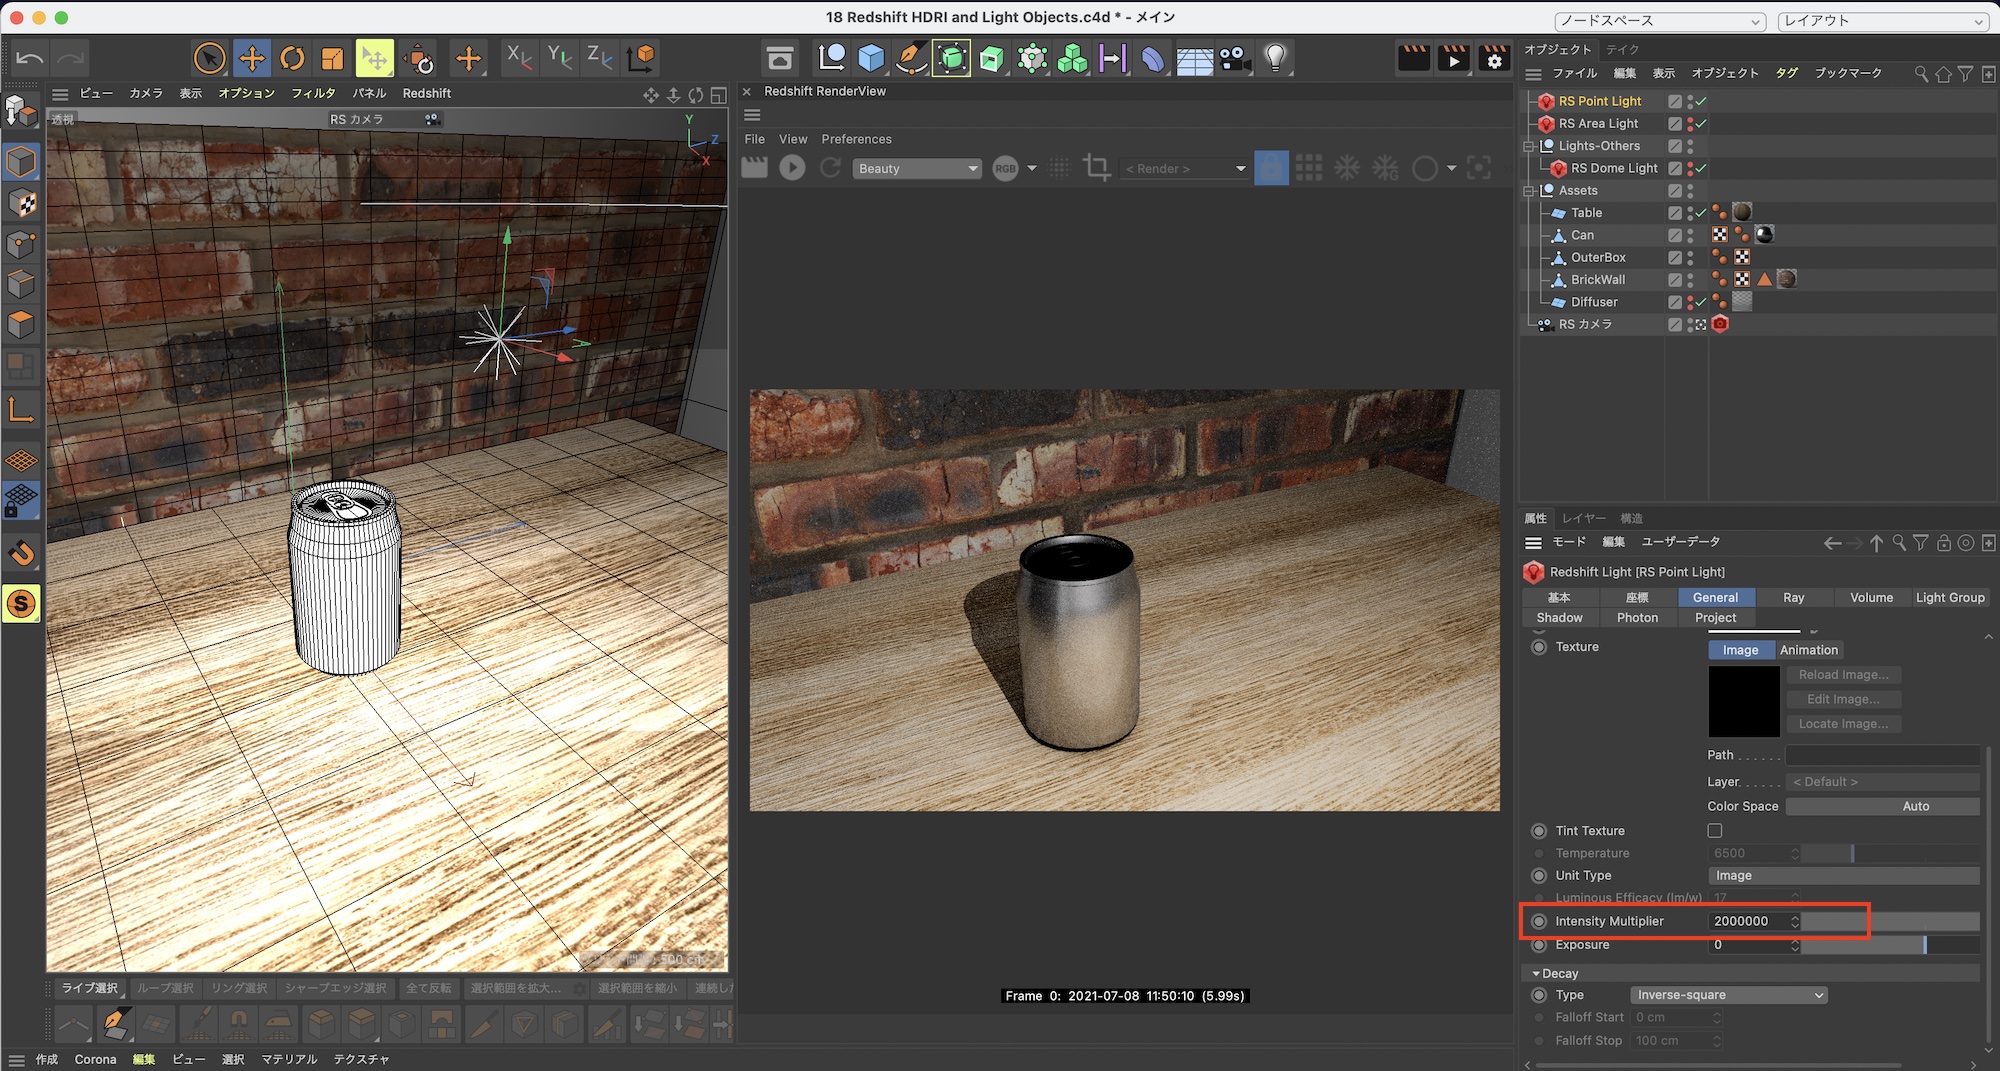
Task: Toggle RS Dome Light enable checkmark
Action: coord(1701,168)
